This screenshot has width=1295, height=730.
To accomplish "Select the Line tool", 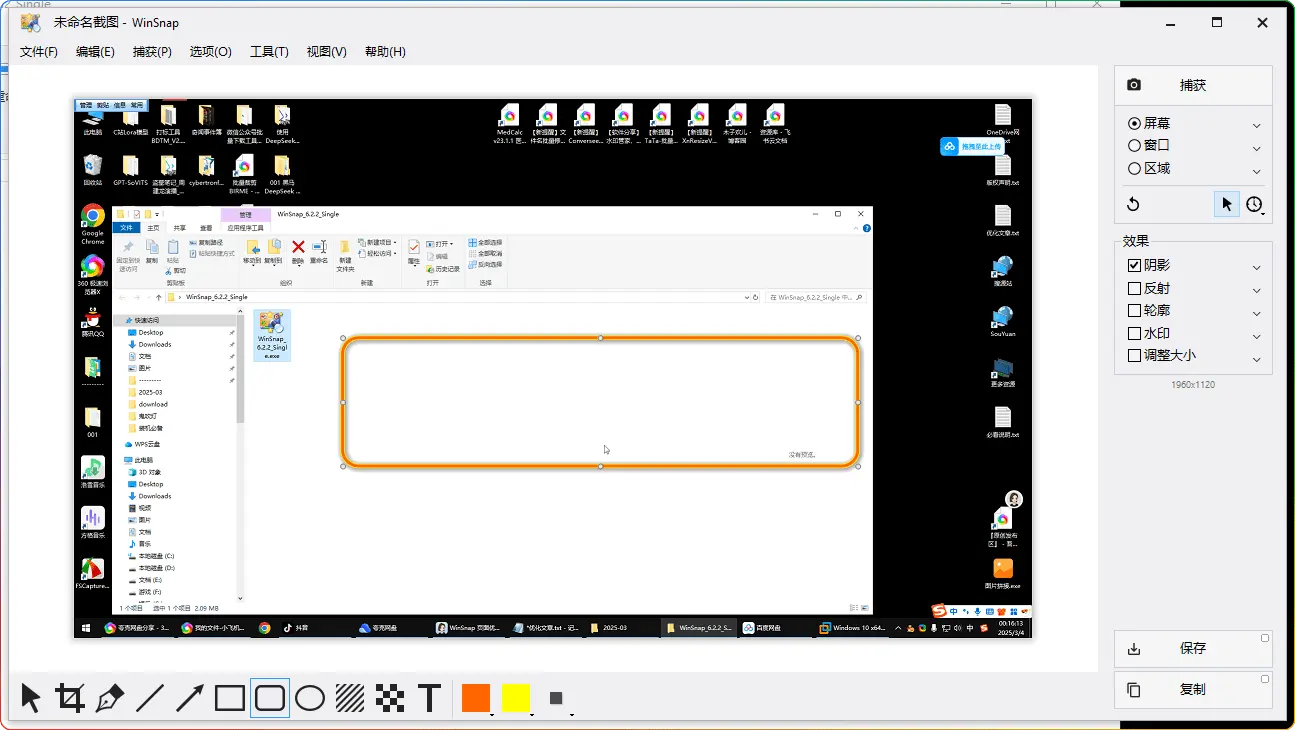I will point(150,698).
